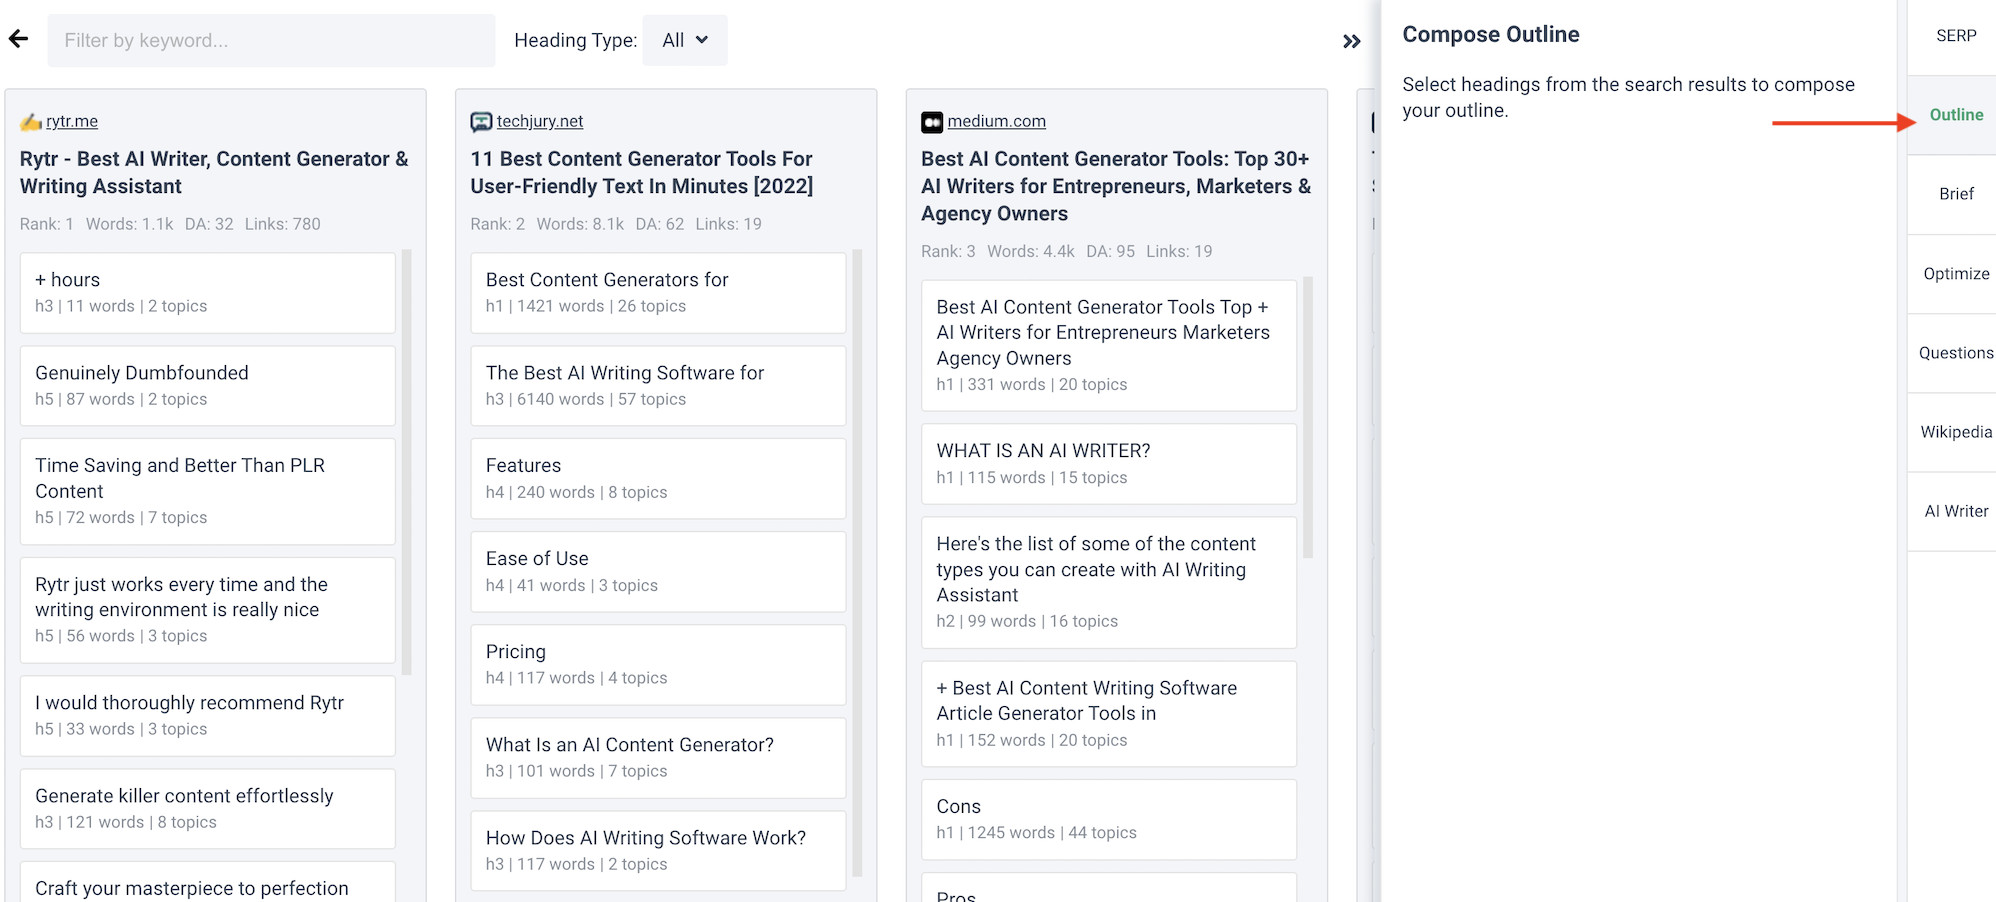Viewport: 1996px width, 902px height.
Task: Click the techjury.net column scrollbar
Action: point(857,560)
